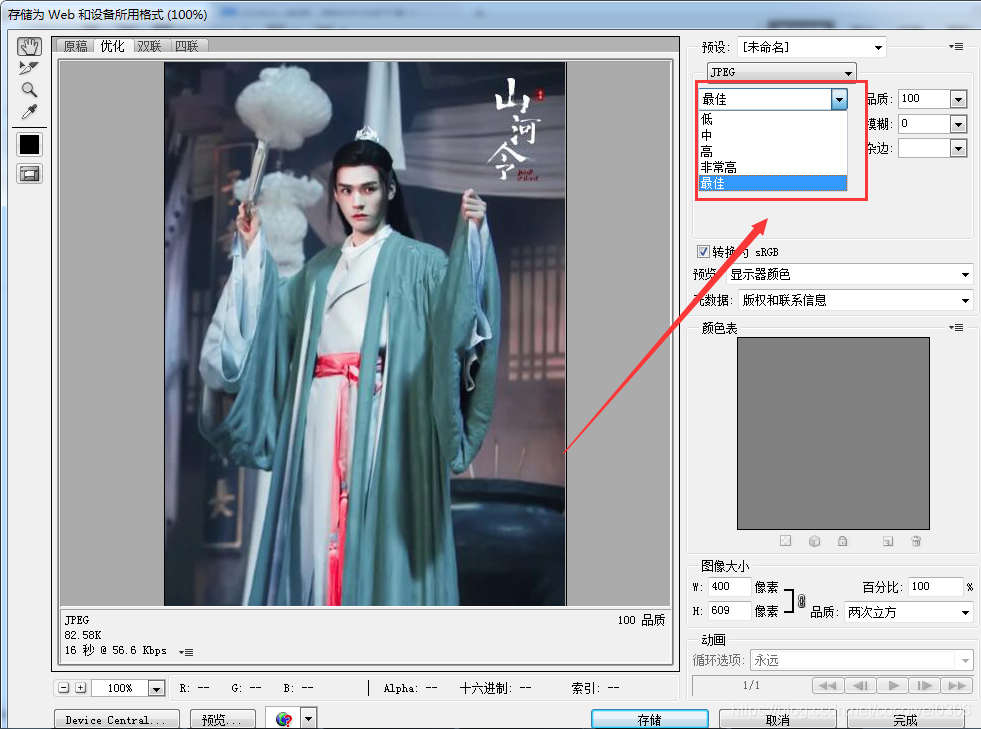Click the 完成 done button
Screen dimensions: 981x729
(905, 720)
